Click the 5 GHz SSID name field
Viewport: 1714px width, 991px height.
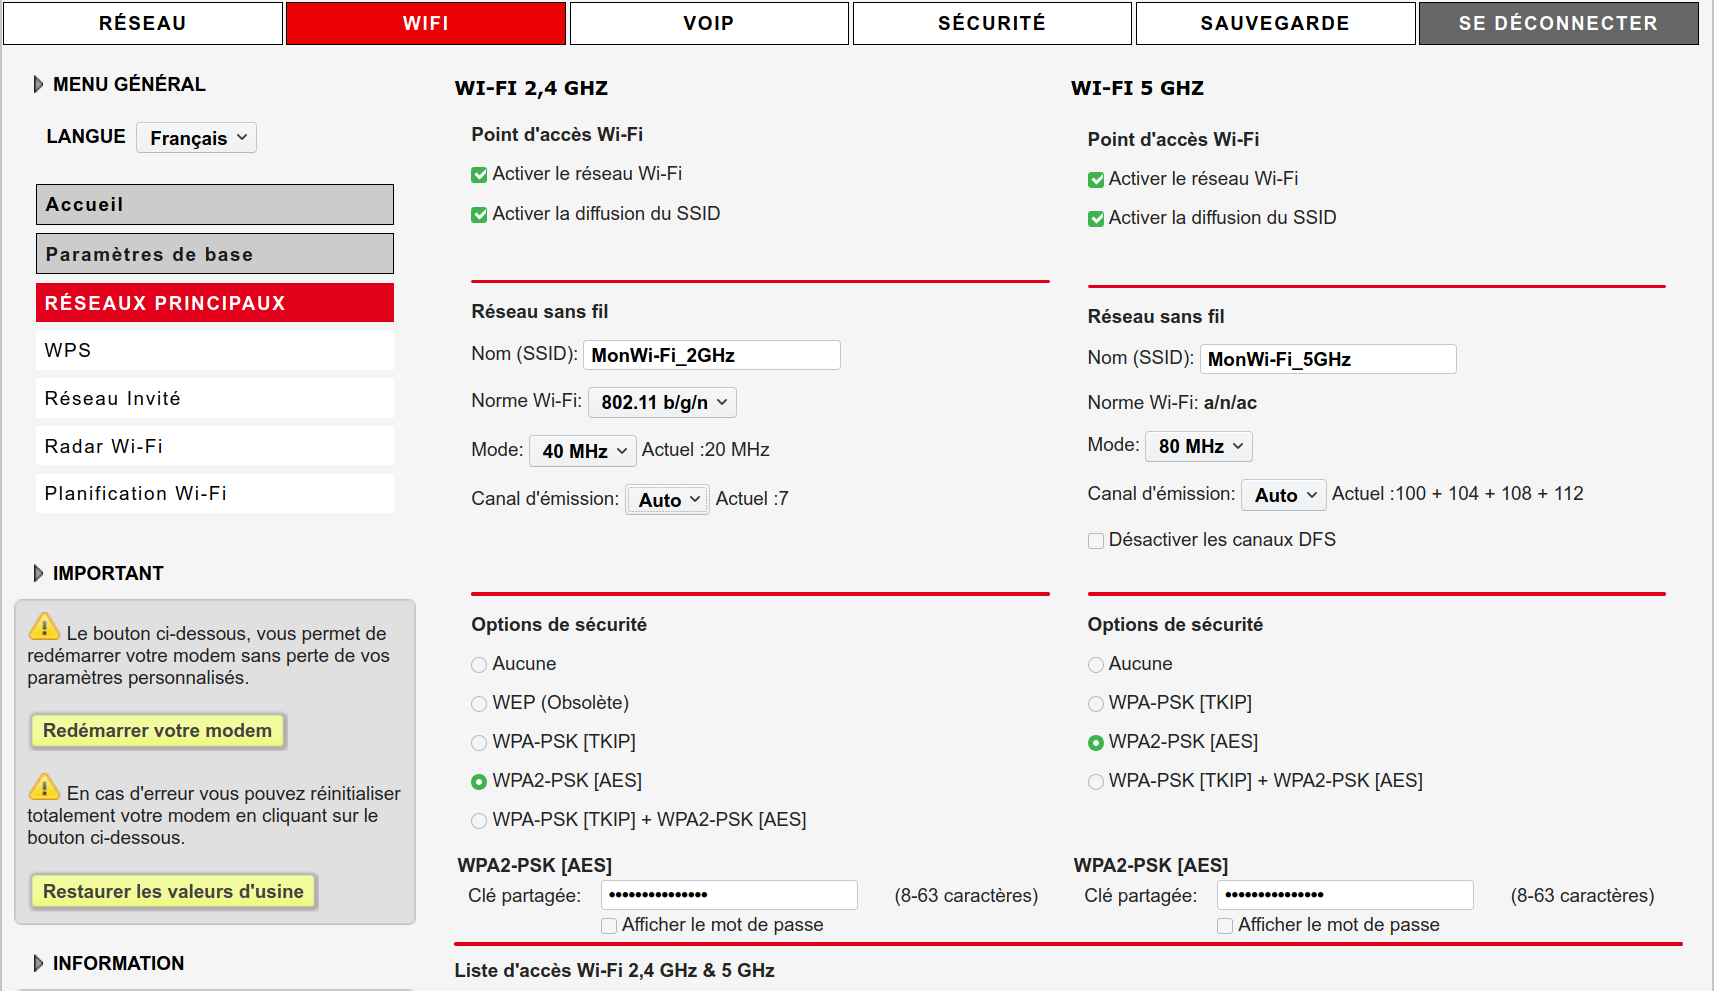point(1327,359)
